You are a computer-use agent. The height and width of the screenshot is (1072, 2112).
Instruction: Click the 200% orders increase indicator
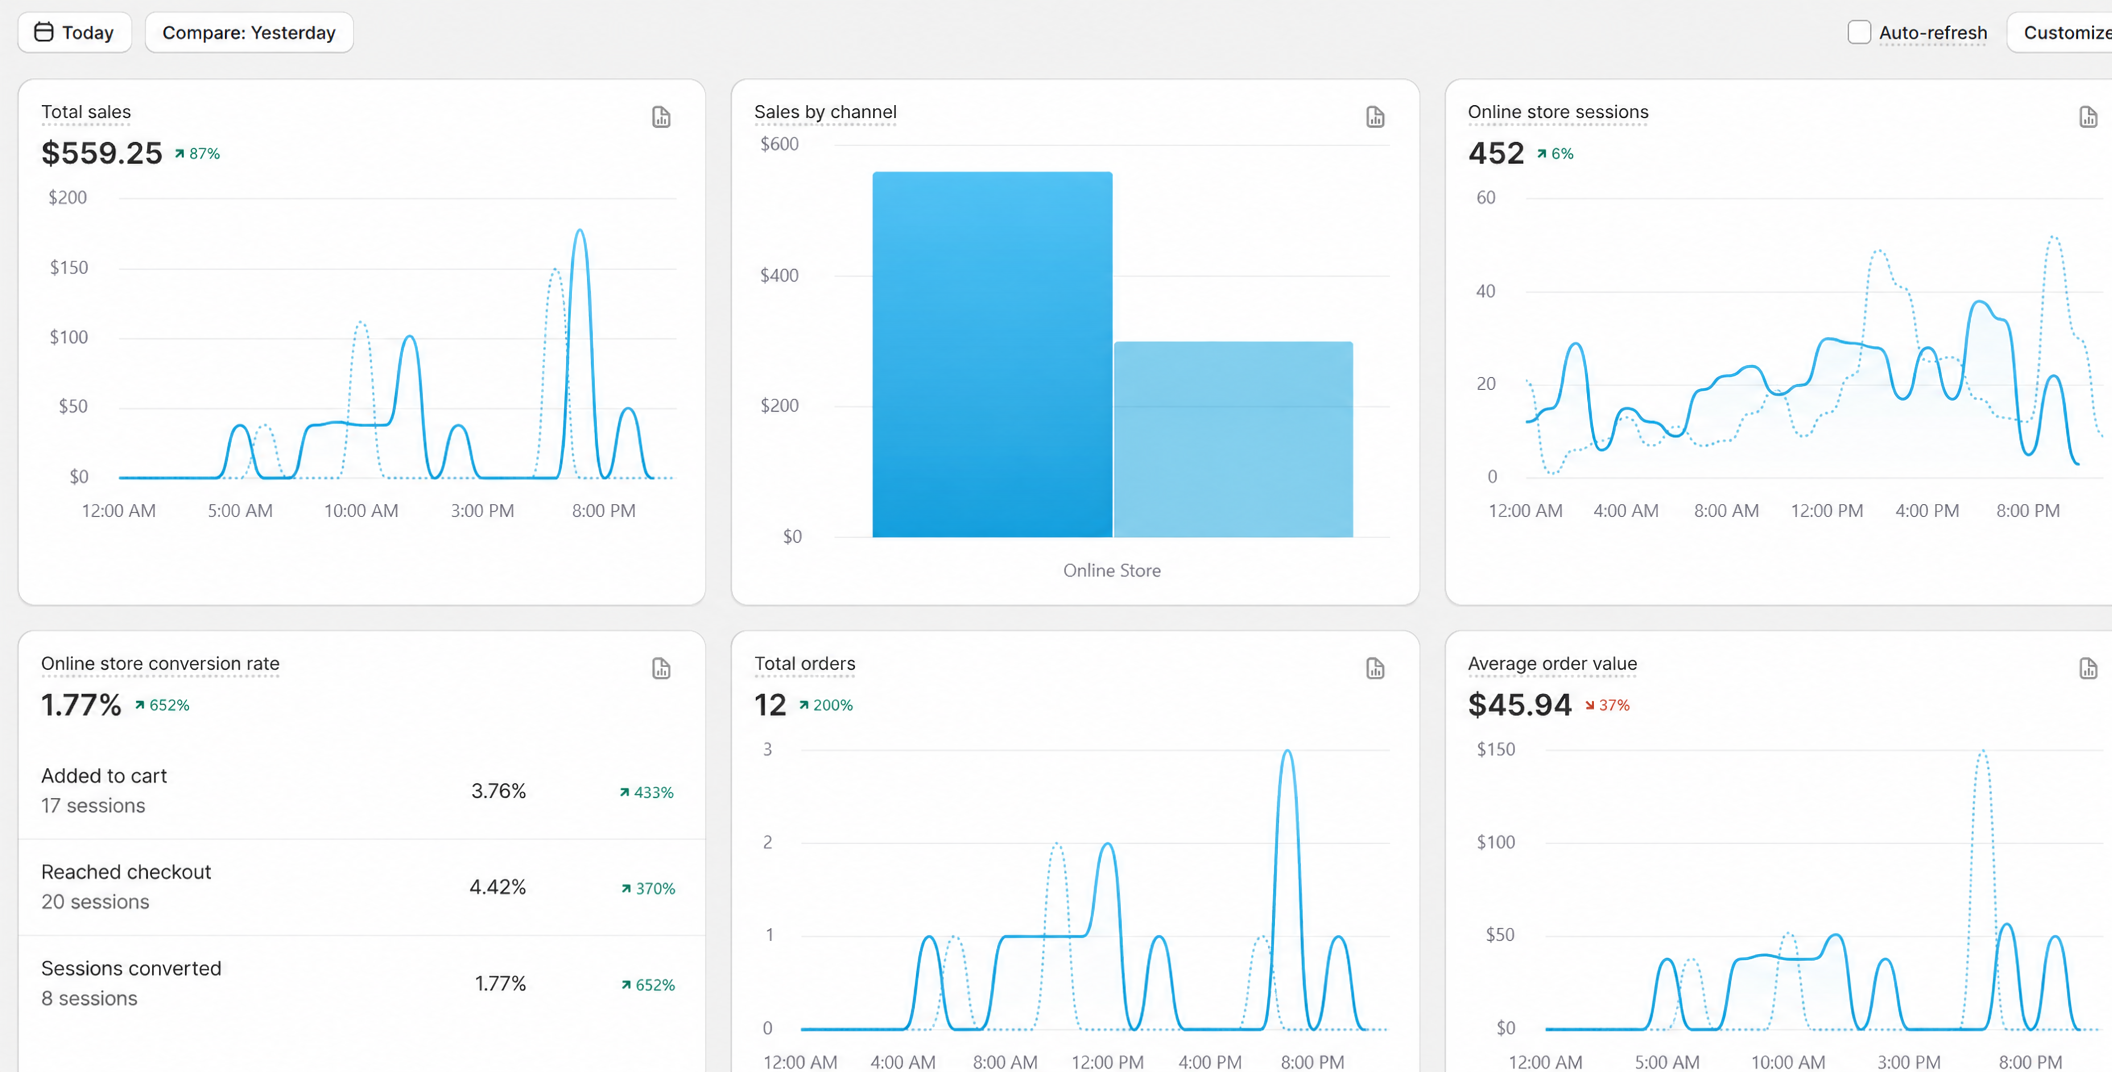click(x=825, y=706)
